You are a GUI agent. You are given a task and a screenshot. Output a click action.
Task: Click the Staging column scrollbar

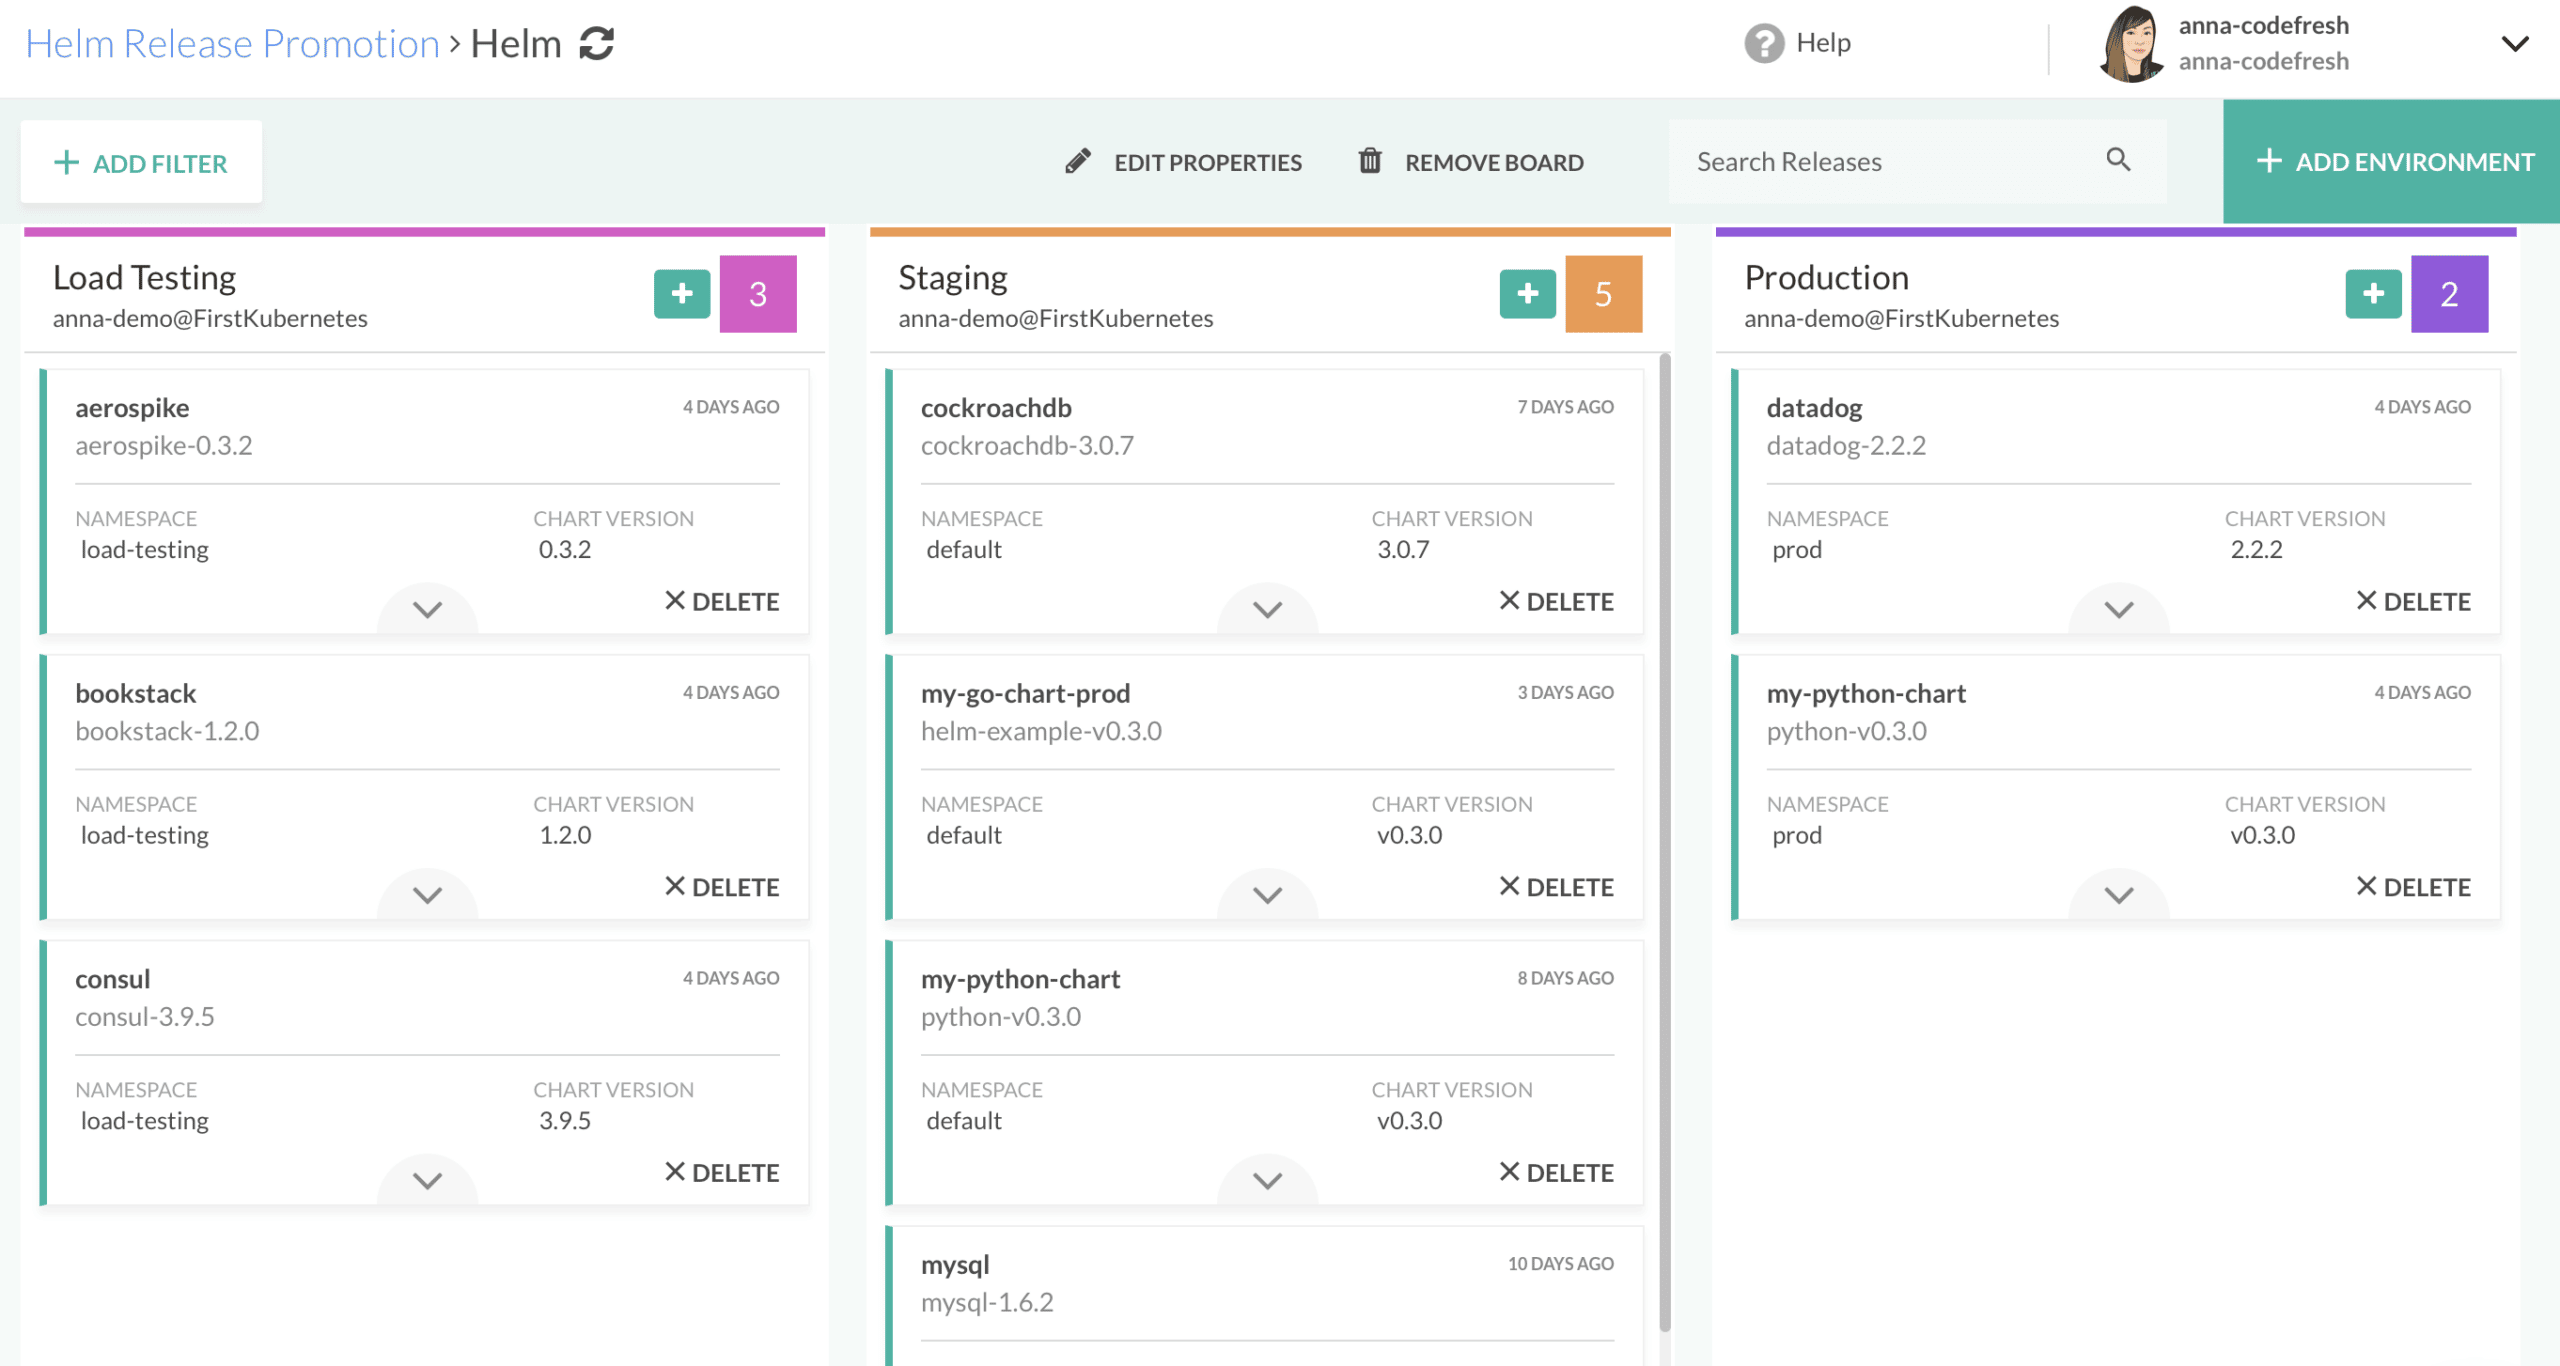(x=1665, y=842)
